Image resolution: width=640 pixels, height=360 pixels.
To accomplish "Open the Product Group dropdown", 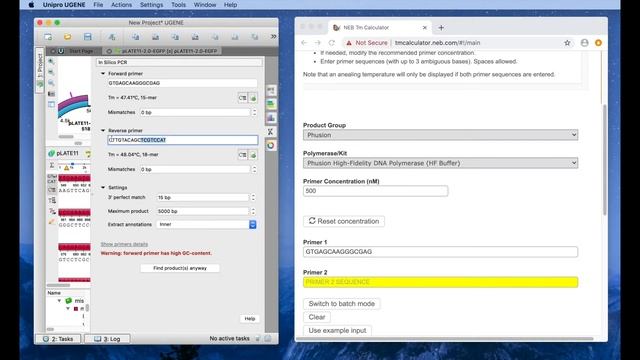I will (x=440, y=135).
